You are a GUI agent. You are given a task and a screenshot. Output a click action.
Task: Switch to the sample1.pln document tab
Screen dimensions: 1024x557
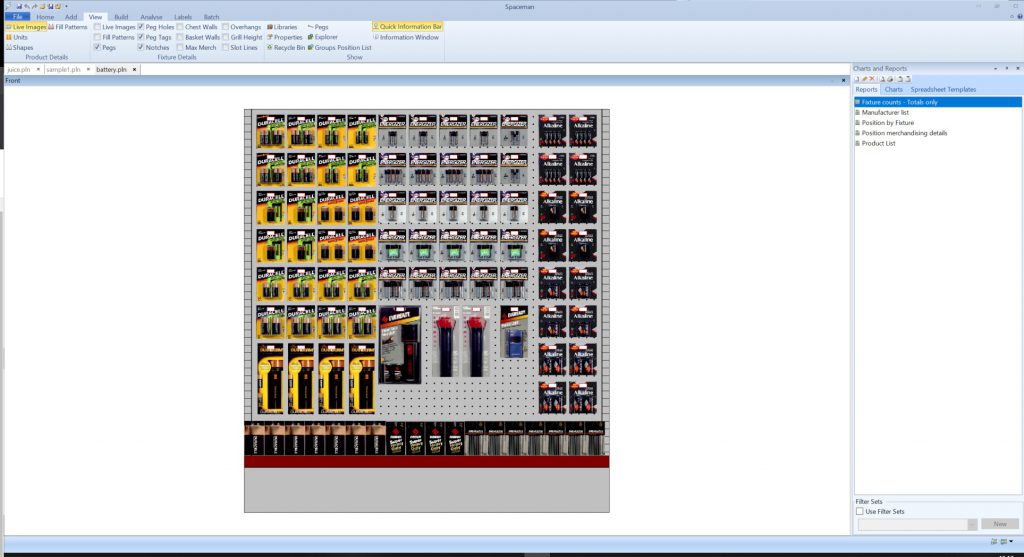click(63, 69)
